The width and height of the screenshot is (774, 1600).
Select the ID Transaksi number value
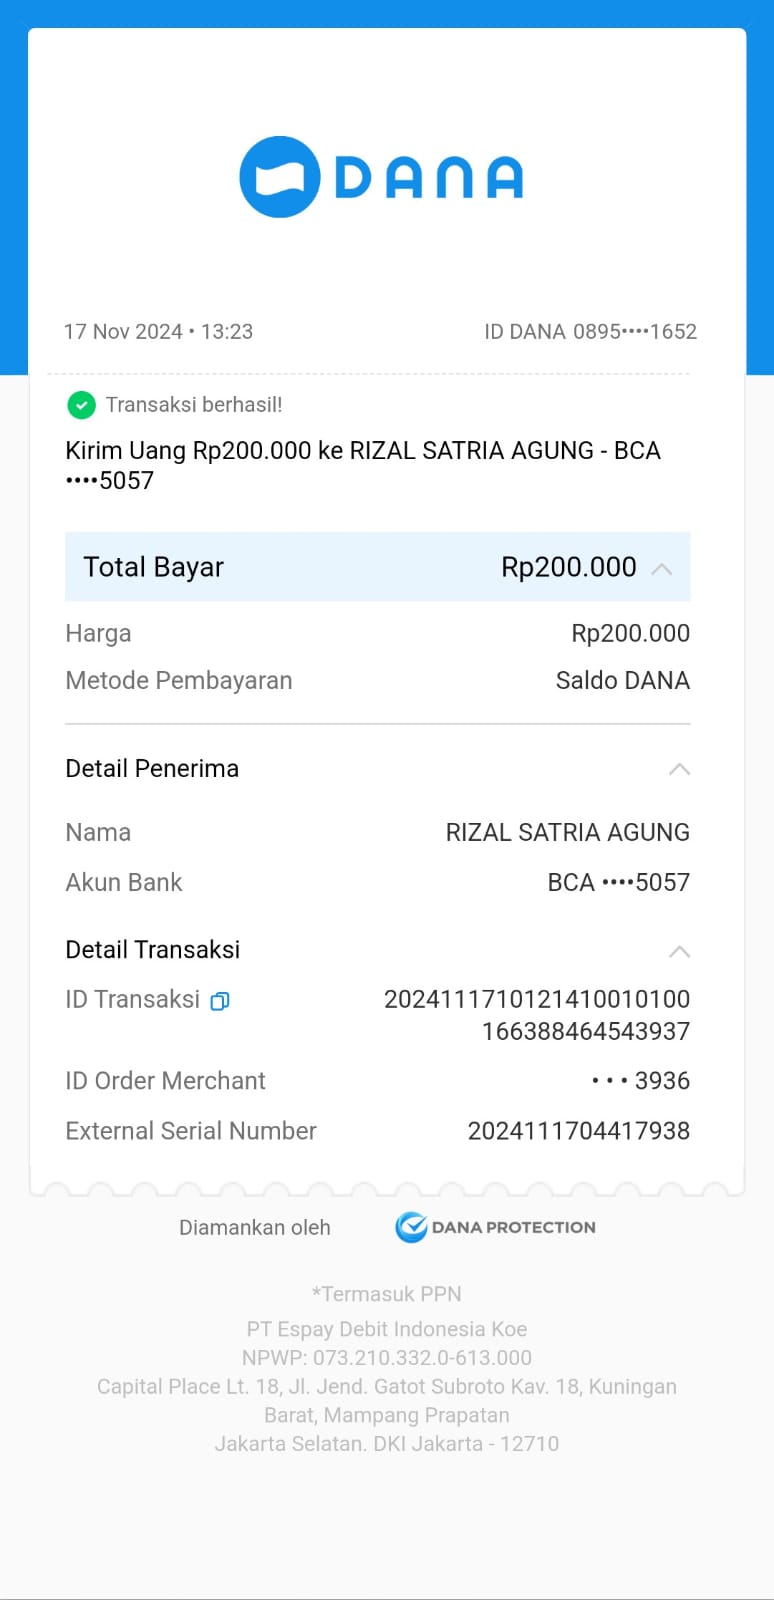coord(537,1015)
